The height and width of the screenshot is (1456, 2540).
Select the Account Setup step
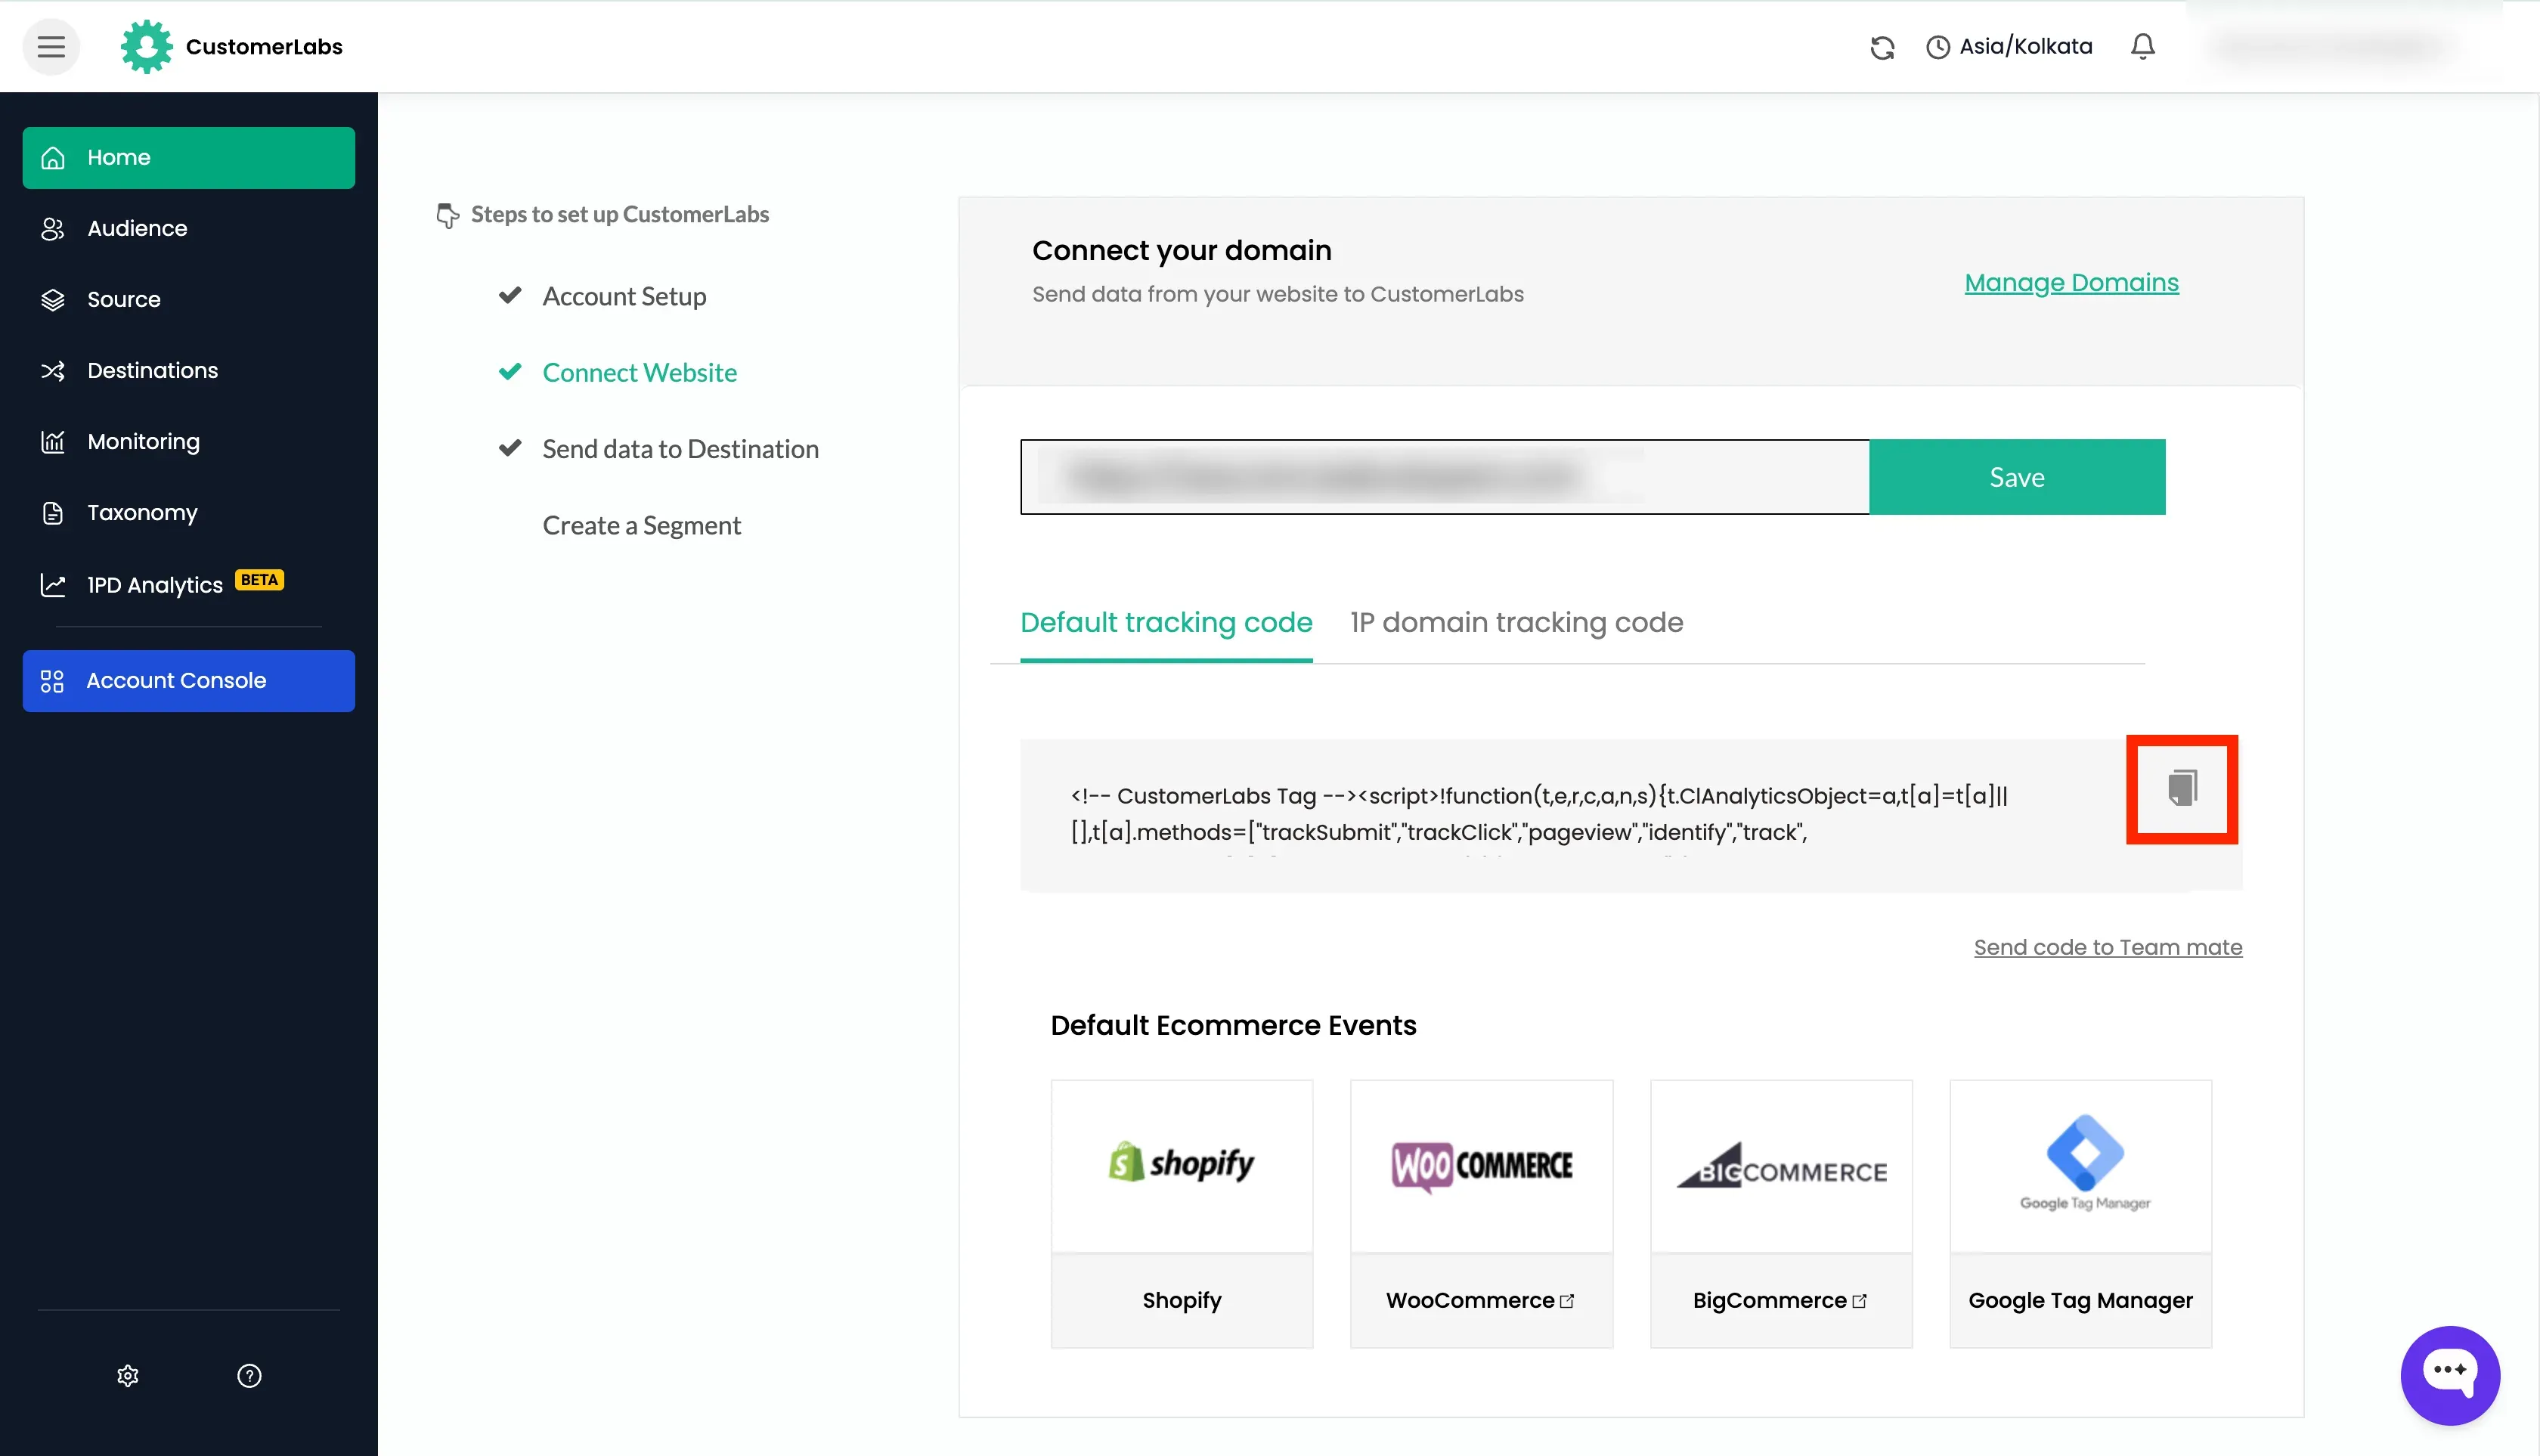tap(624, 296)
